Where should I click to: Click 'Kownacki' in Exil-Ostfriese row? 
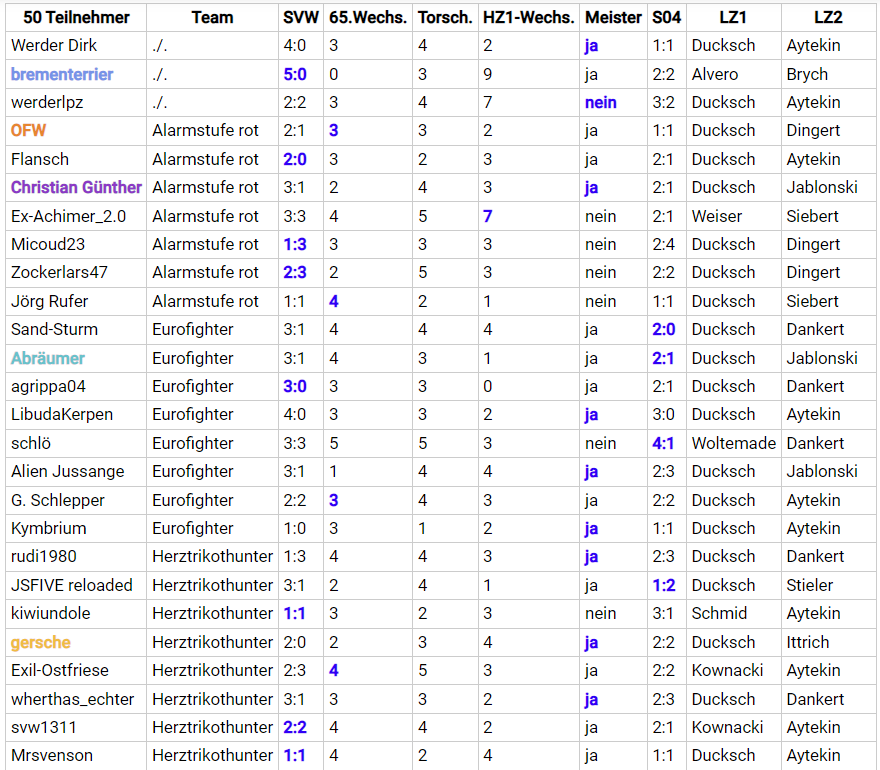click(x=727, y=670)
